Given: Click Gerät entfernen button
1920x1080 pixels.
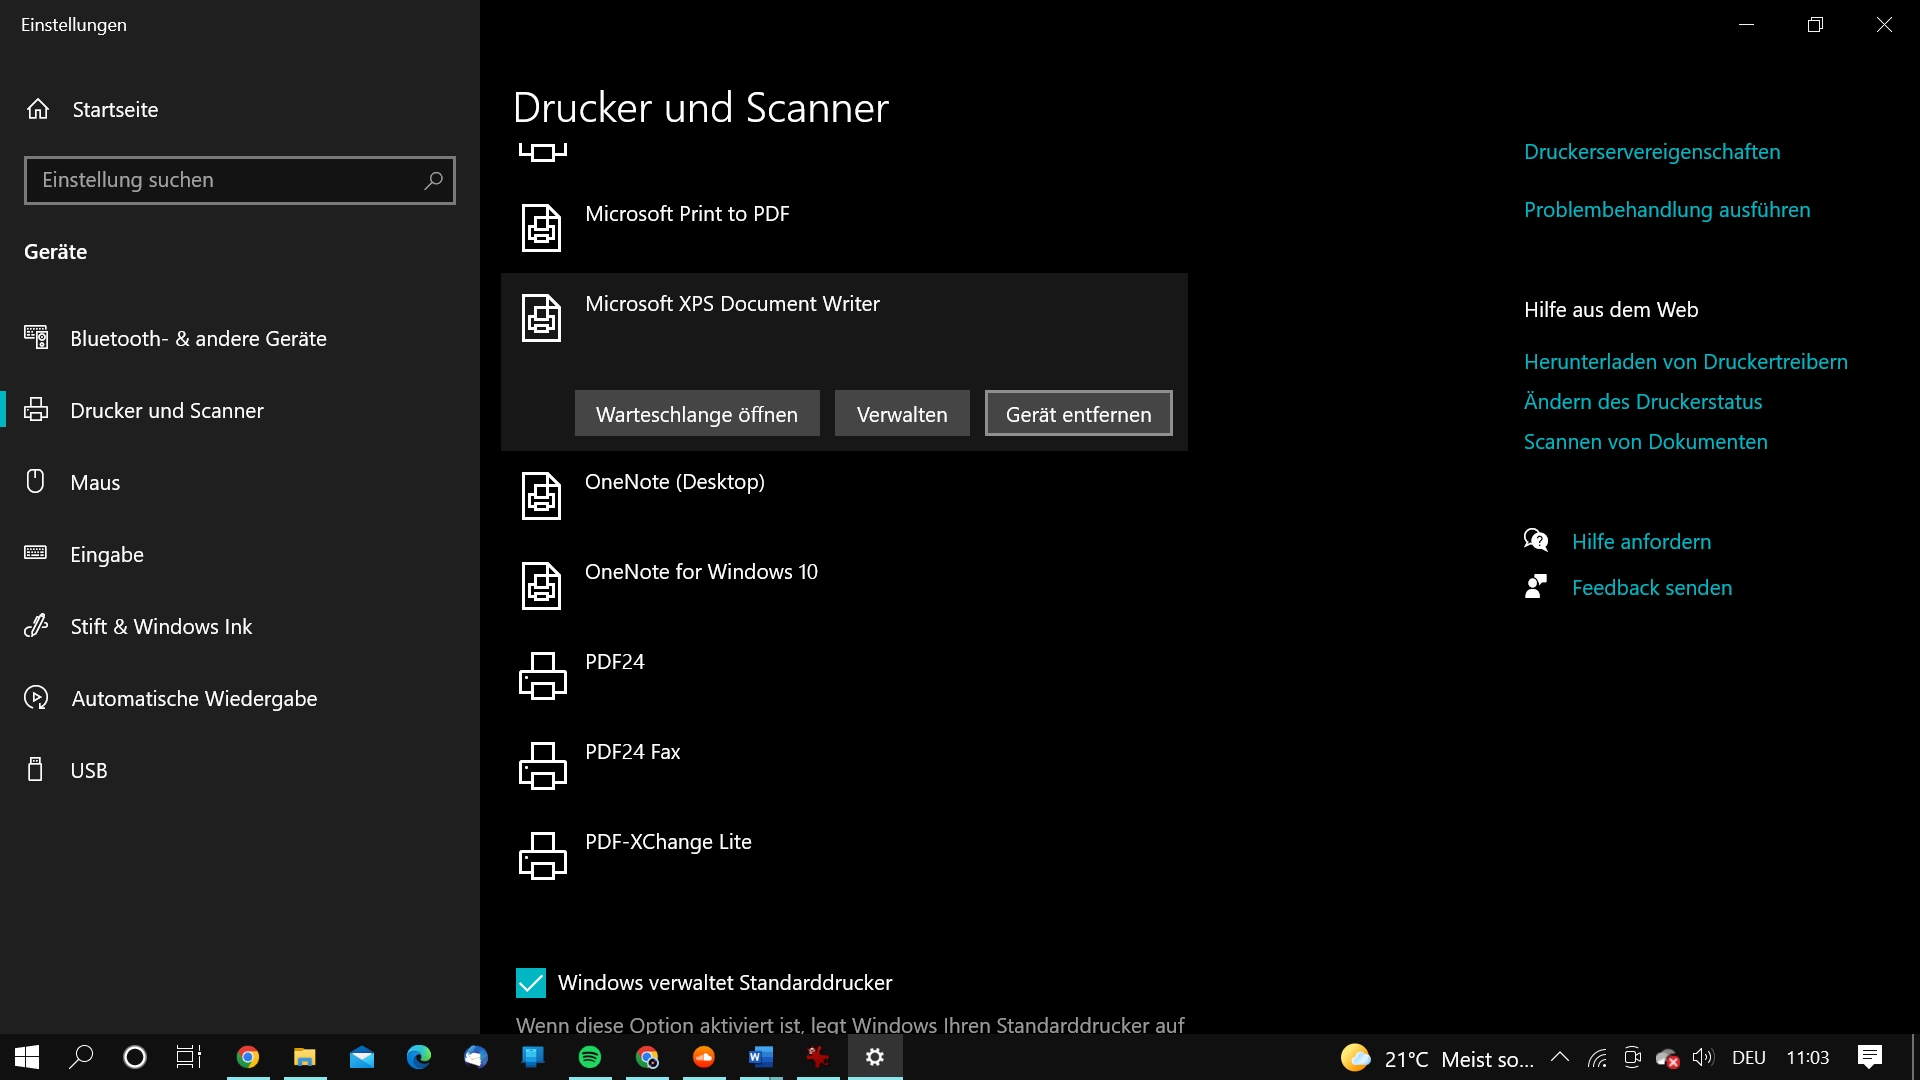Looking at the screenshot, I should coord(1078,413).
